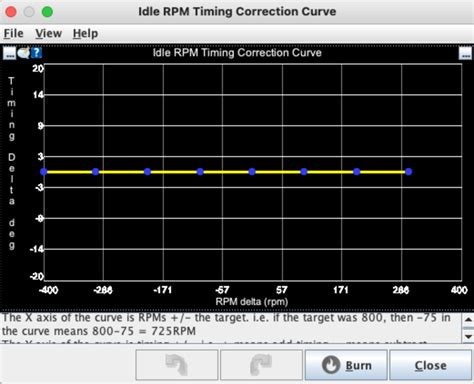This screenshot has height=384, width=474.
Task: Select the sixth curve point near 100 rpm
Action: pos(304,172)
